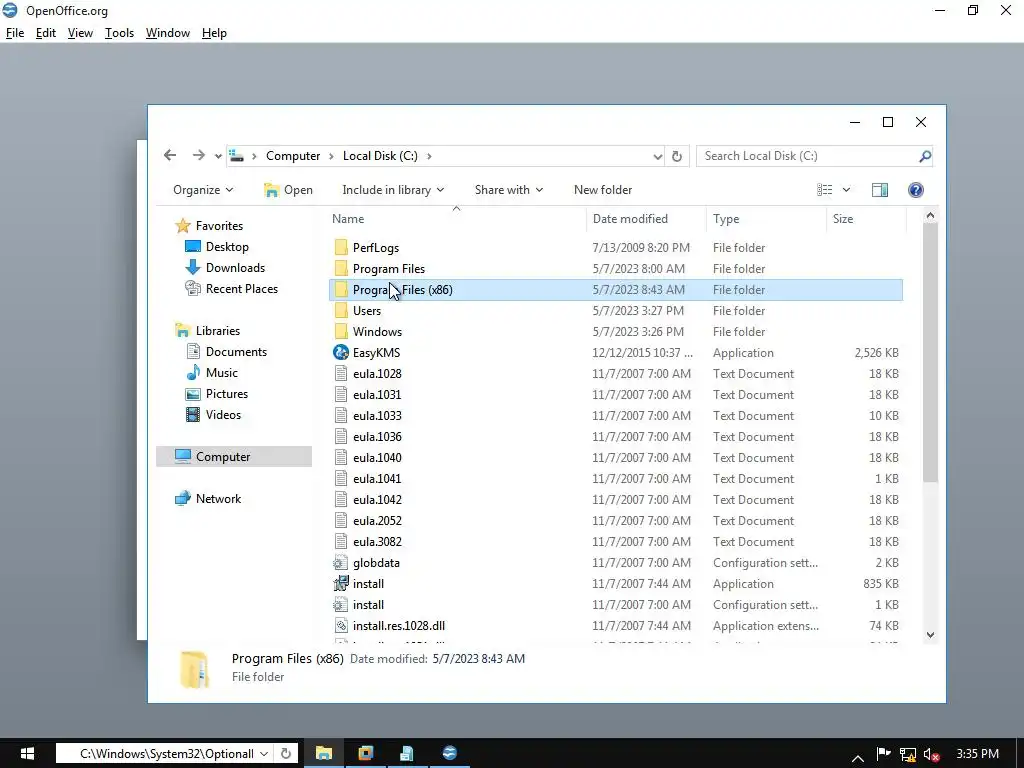Viewport: 1024px width, 768px height.
Task: Click the refresh button beside address bar
Action: (677, 156)
